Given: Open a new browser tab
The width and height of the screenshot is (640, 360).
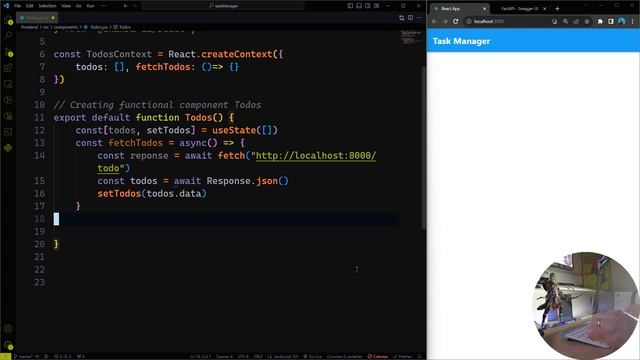Looking at the screenshot, I should coord(557,9).
